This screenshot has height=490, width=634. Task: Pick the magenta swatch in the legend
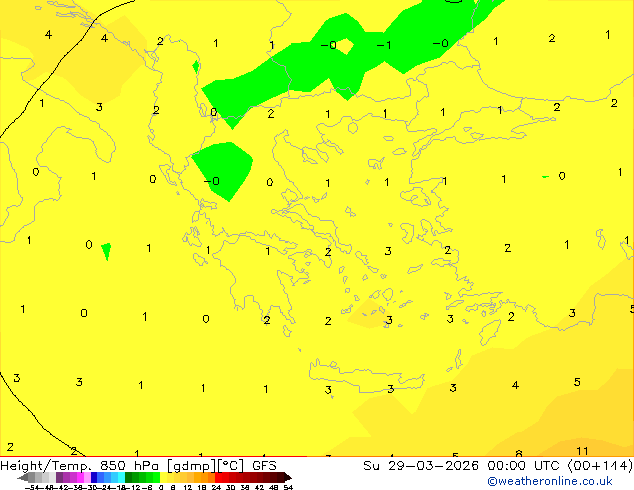coord(80,478)
